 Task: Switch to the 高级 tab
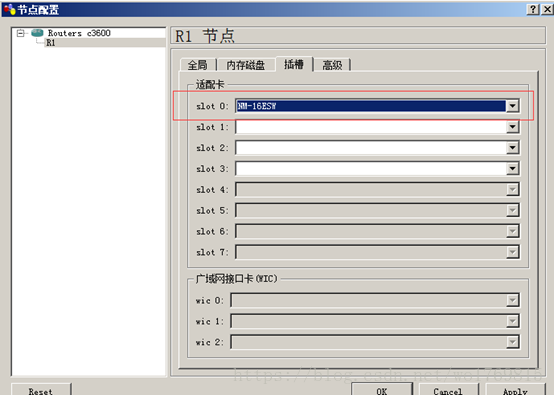332,65
